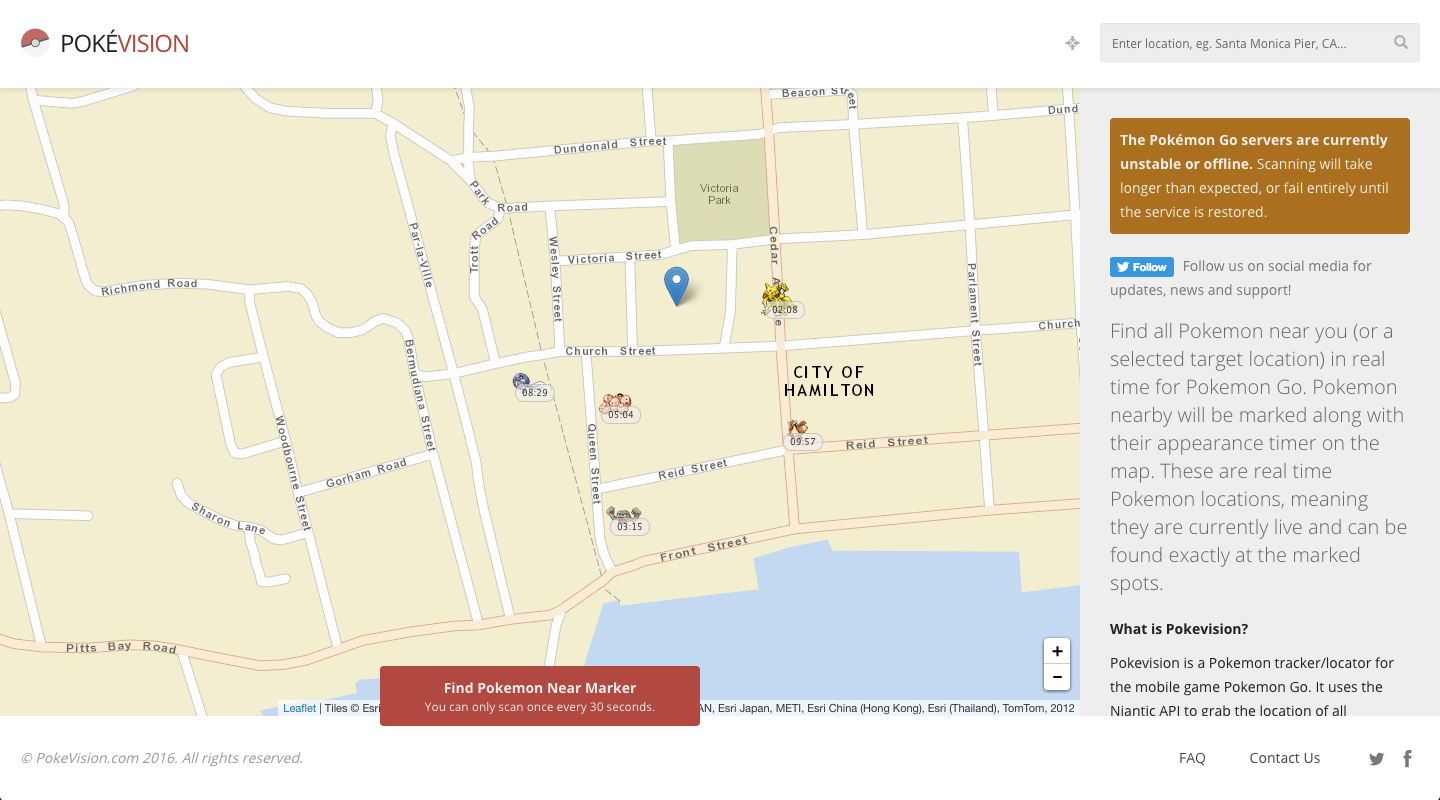Click the PokéVision pokeball logo
Image resolution: width=1440 pixels, height=800 pixels.
pyautogui.click(x=35, y=43)
